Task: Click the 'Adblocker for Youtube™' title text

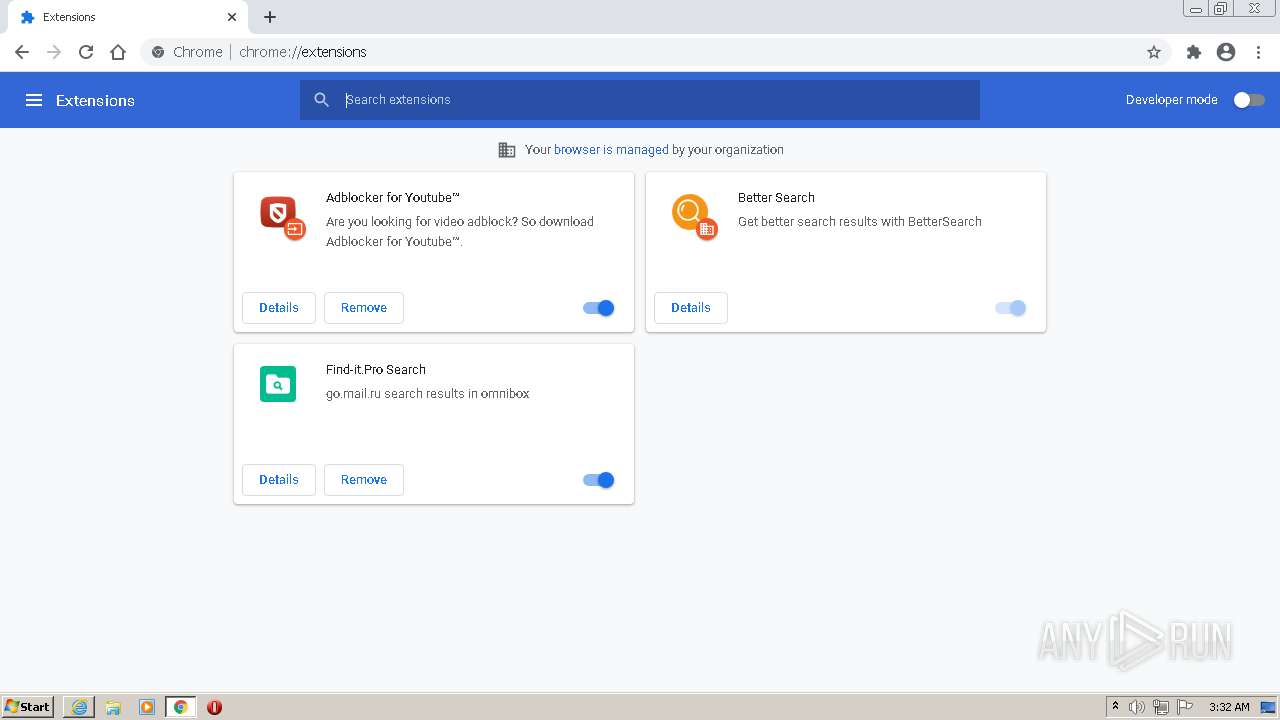Action: [x=393, y=198]
